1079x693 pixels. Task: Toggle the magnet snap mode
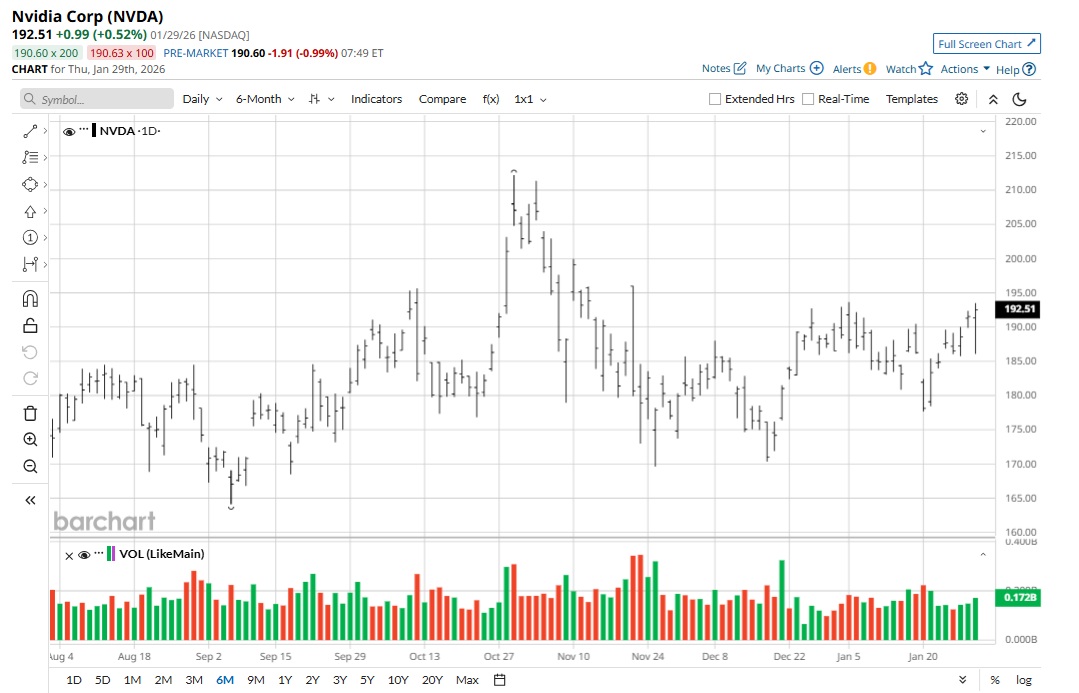click(30, 299)
